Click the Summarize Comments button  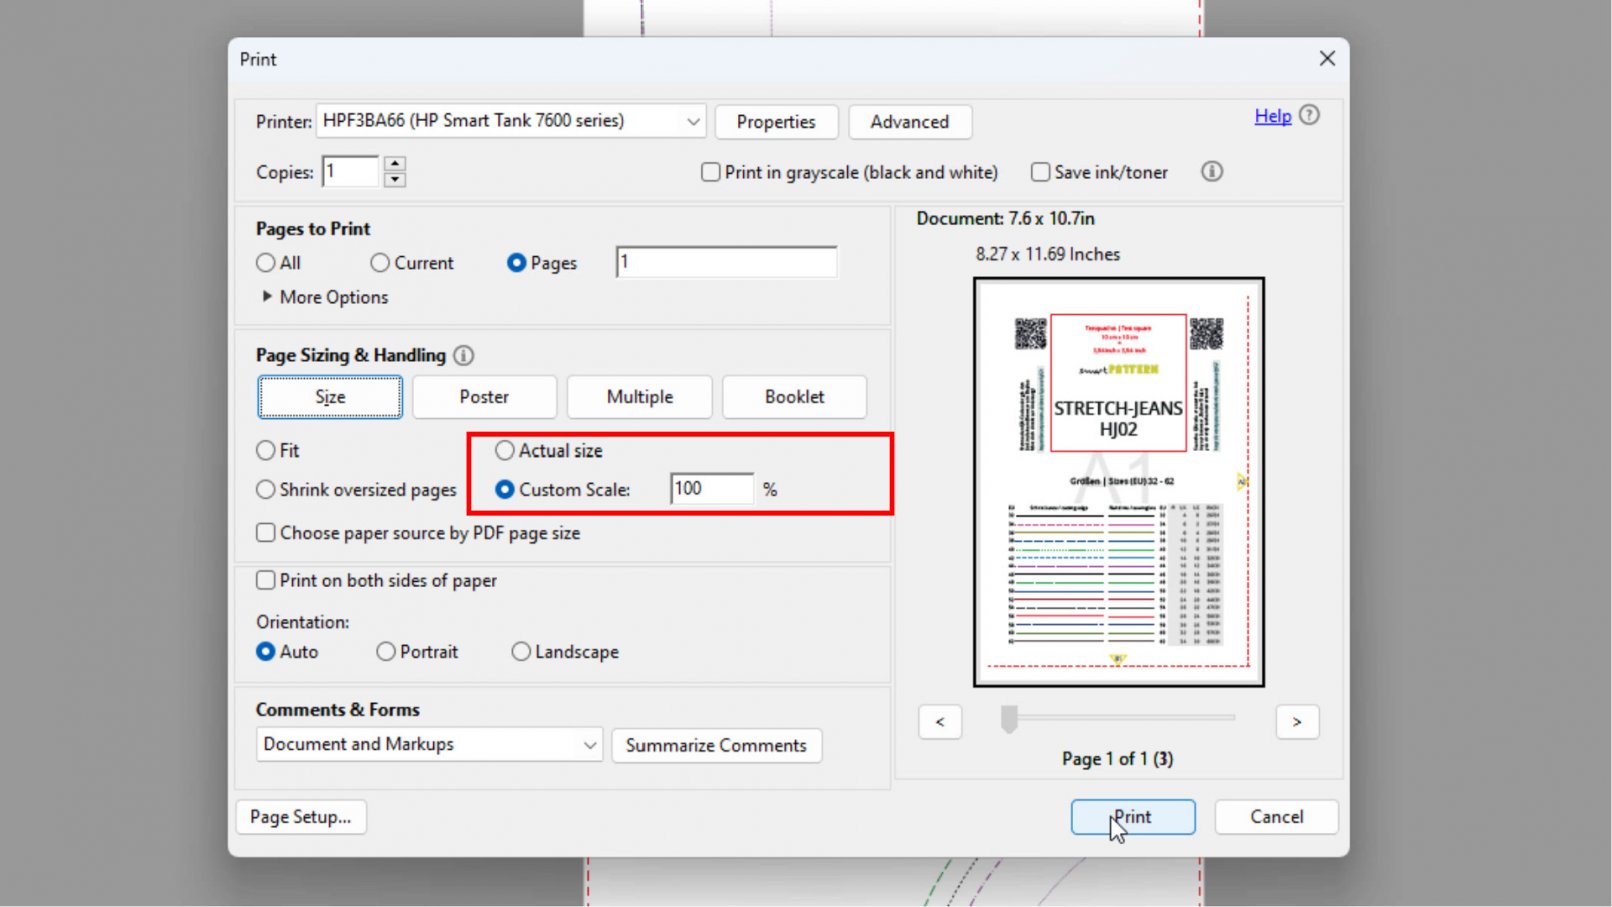[x=716, y=744]
